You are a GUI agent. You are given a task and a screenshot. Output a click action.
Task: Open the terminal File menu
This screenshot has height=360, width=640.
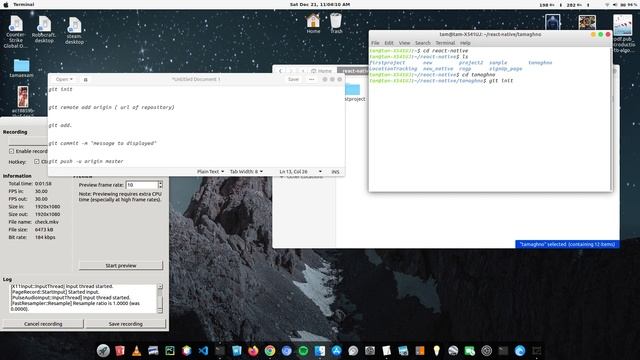coord(375,43)
